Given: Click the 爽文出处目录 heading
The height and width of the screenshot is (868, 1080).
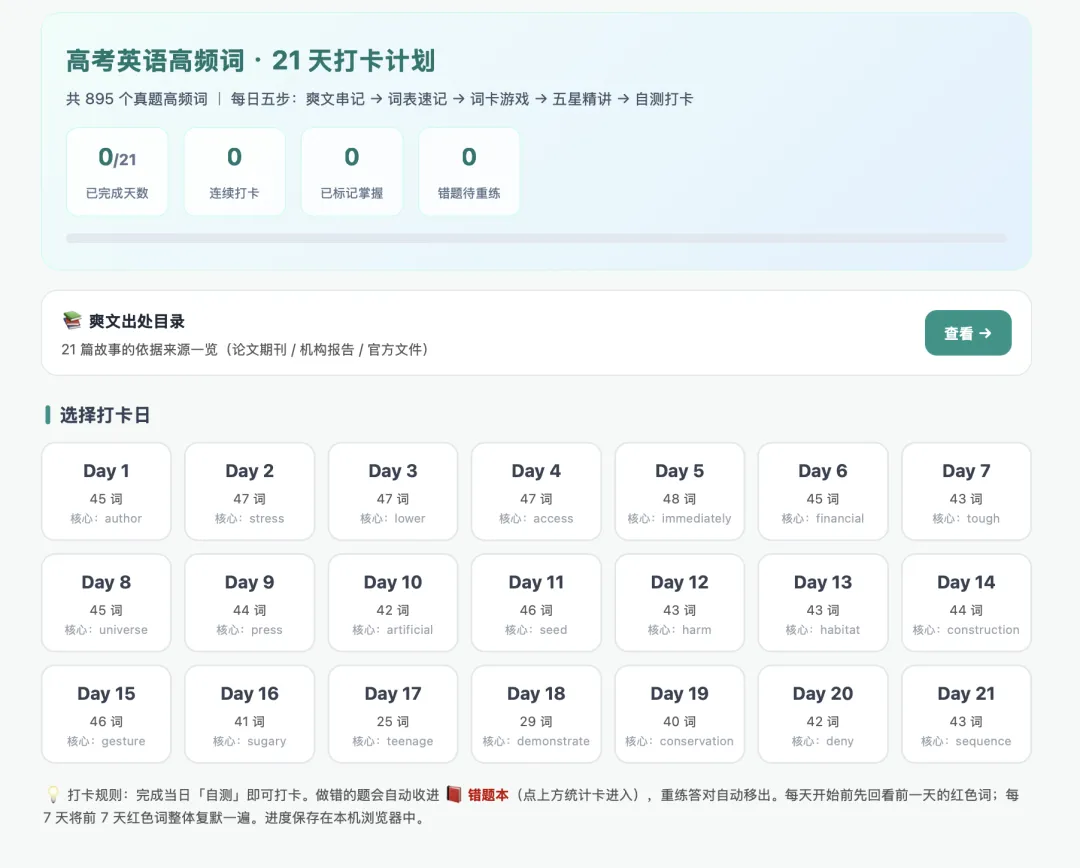Looking at the screenshot, I should [x=136, y=322].
